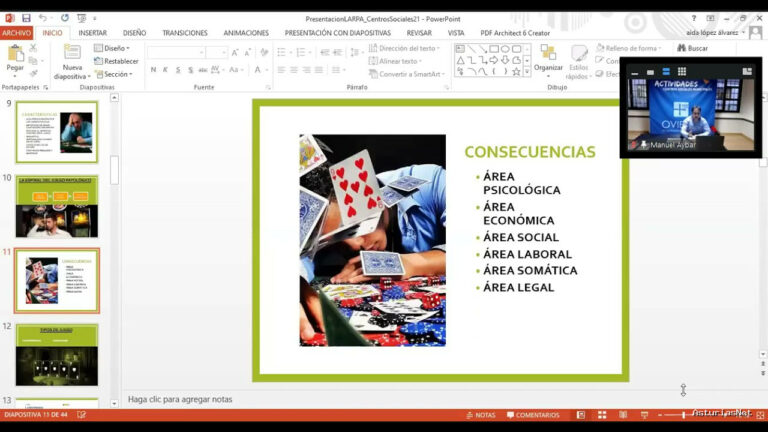
Task: Open the Sección dropdown
Action: click(114, 74)
